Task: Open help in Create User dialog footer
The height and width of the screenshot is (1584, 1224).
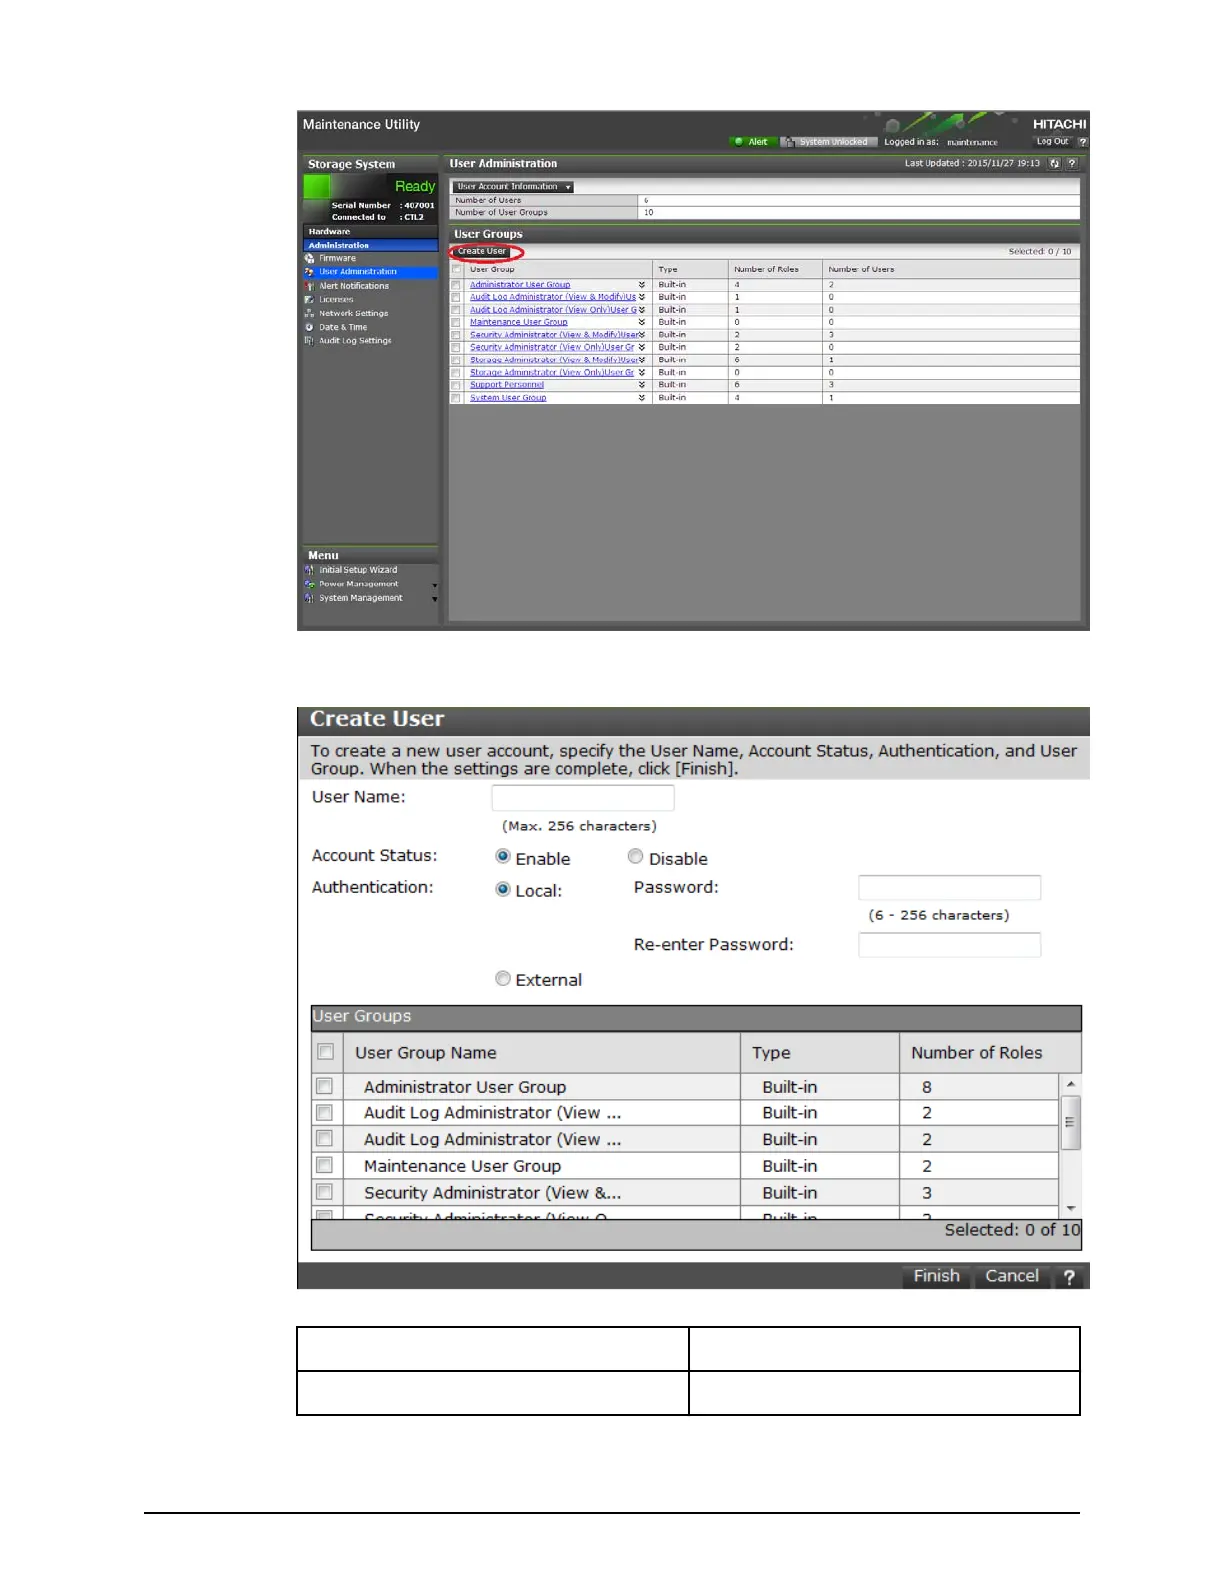Action: pos(1069,1277)
